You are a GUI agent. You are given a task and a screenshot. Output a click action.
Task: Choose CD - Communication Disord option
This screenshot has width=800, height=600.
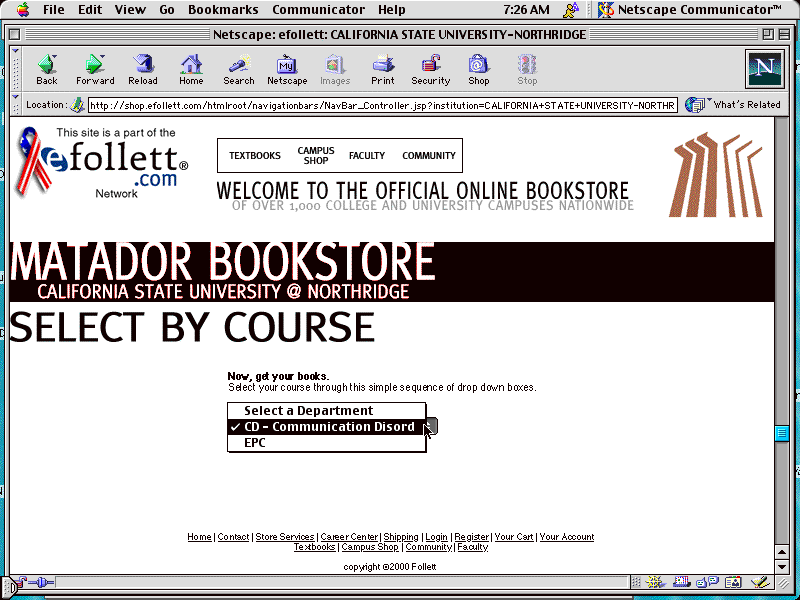tap(327, 427)
